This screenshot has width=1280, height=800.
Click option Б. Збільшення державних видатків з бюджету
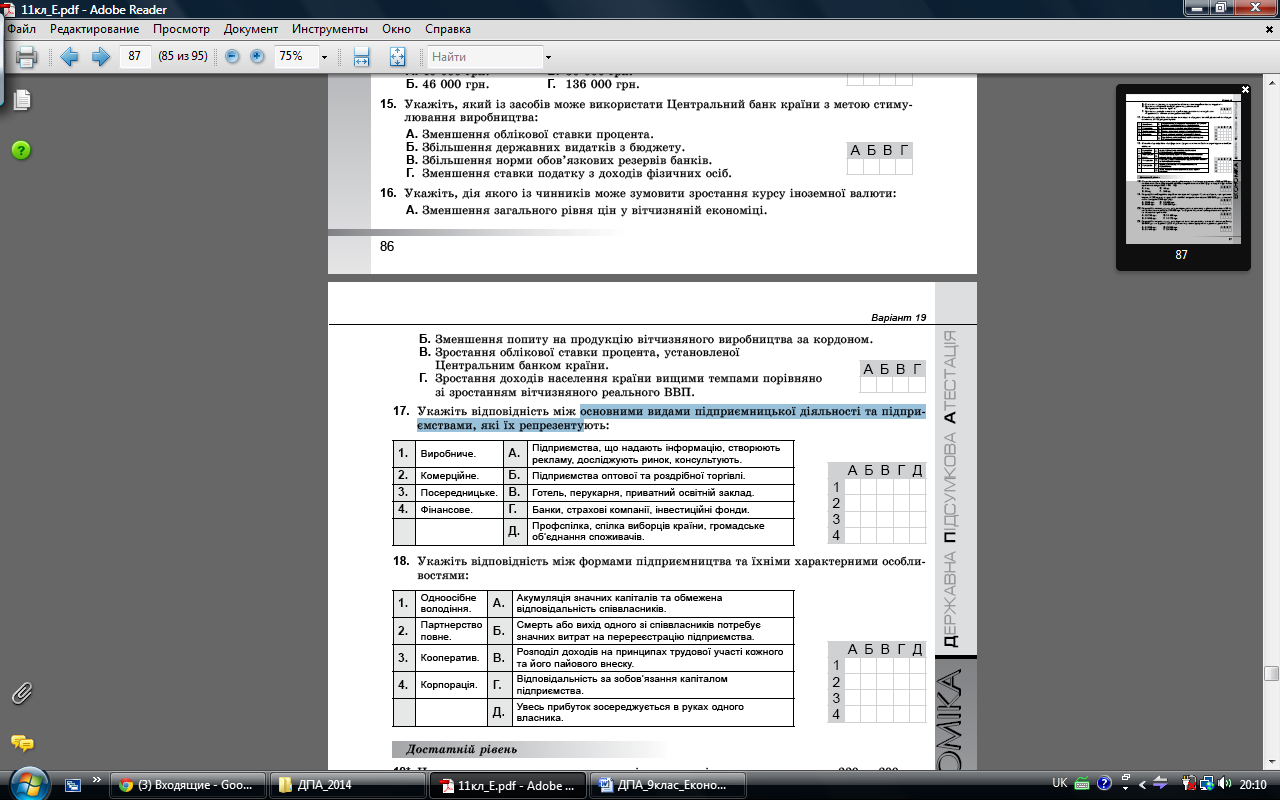tap(544, 147)
